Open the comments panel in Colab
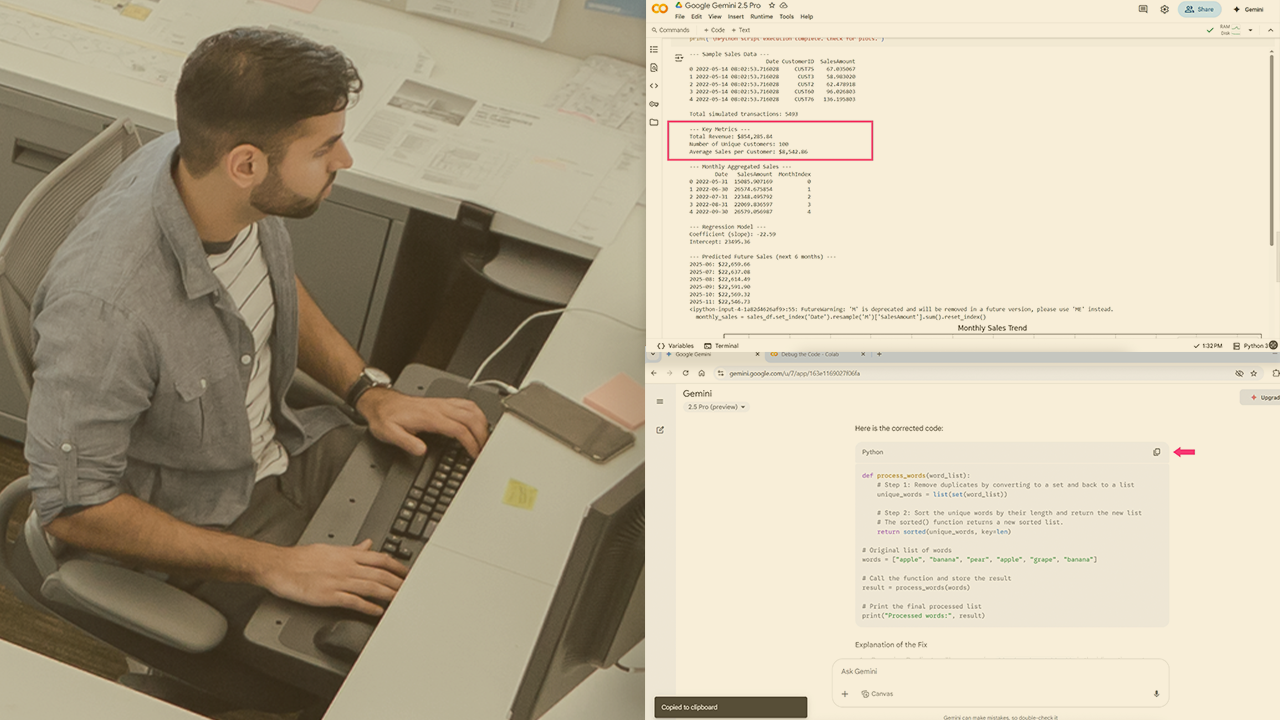Image resolution: width=1280 pixels, height=720 pixels. [1143, 9]
